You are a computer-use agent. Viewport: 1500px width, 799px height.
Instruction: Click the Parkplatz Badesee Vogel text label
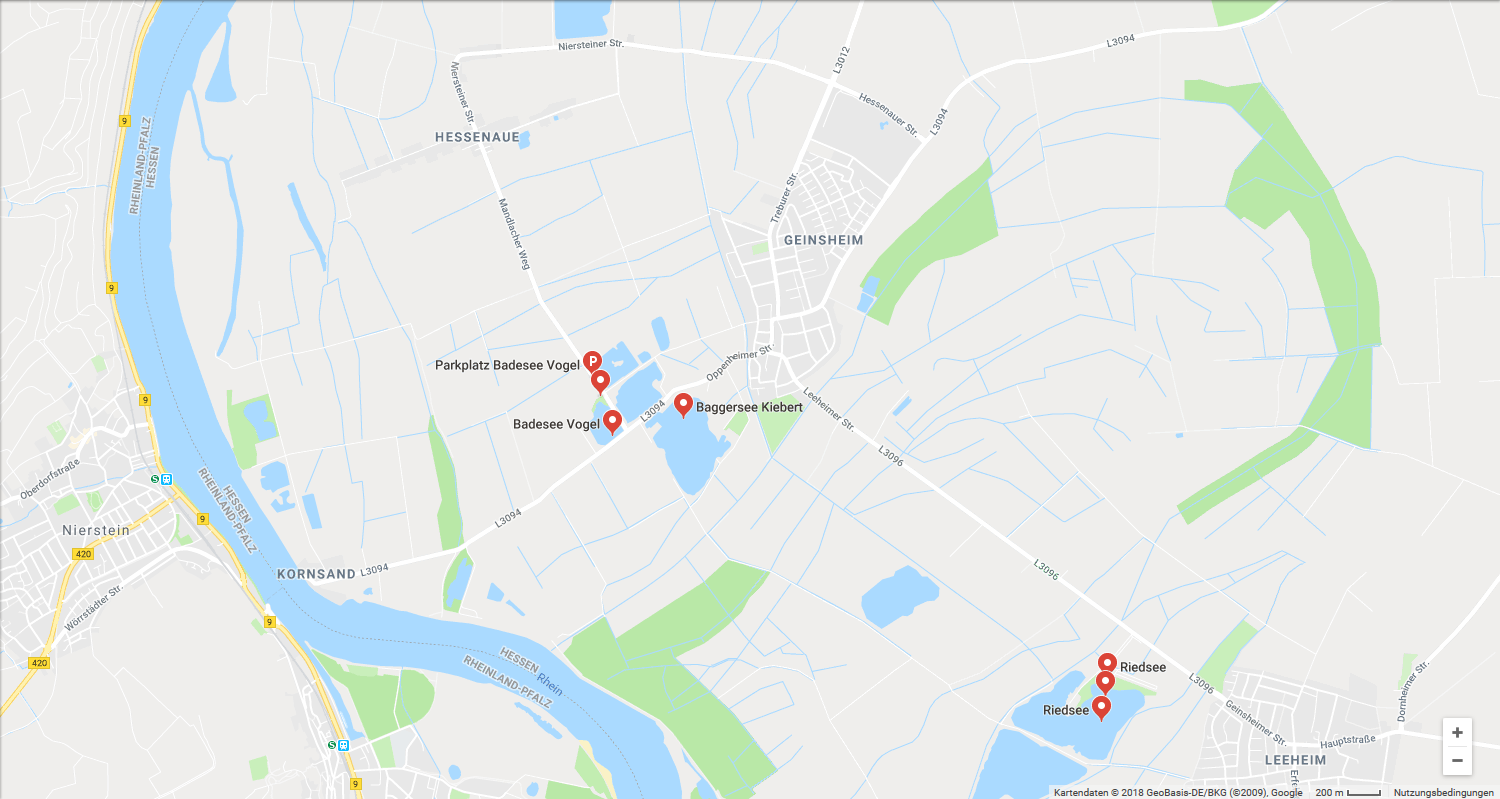coord(507,365)
